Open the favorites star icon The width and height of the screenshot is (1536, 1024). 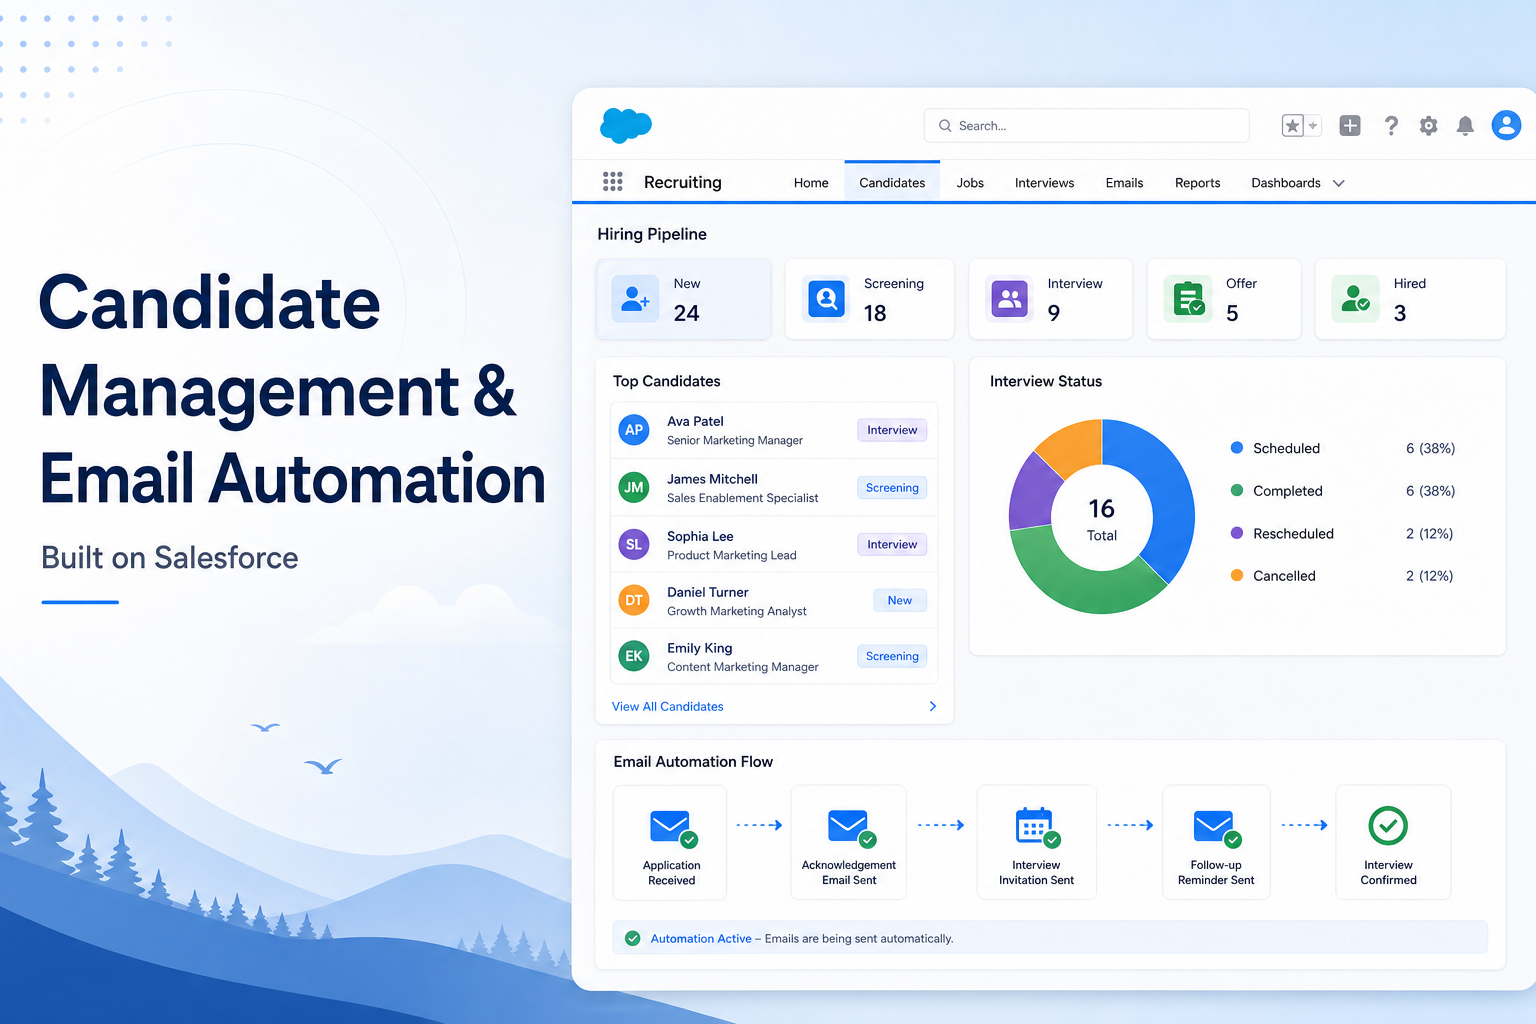(1293, 126)
